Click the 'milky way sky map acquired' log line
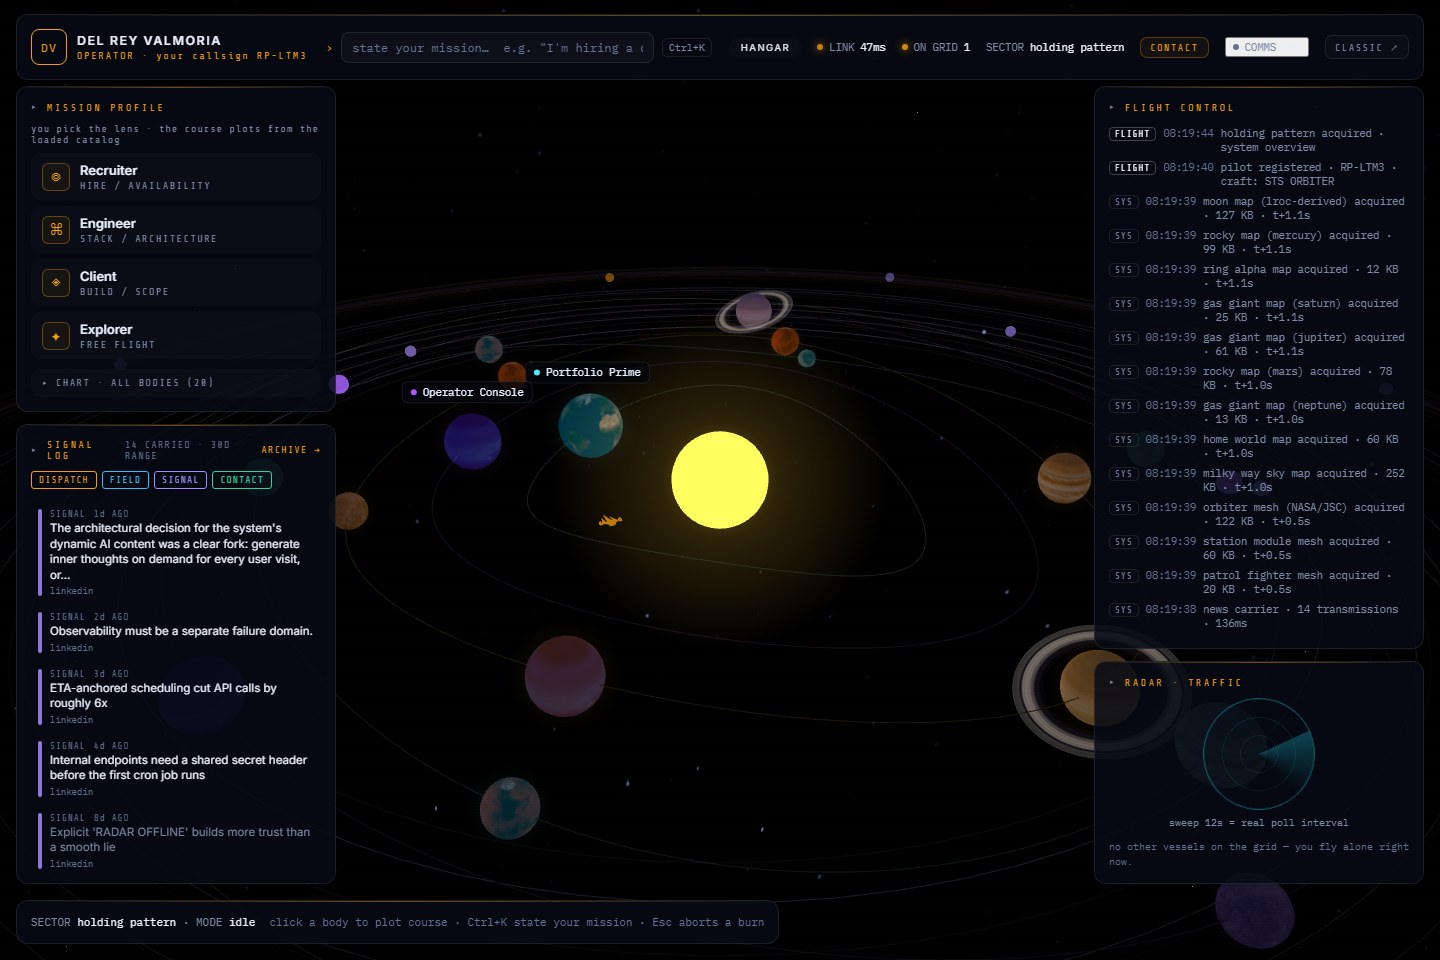The image size is (1440, 960). point(1258,480)
